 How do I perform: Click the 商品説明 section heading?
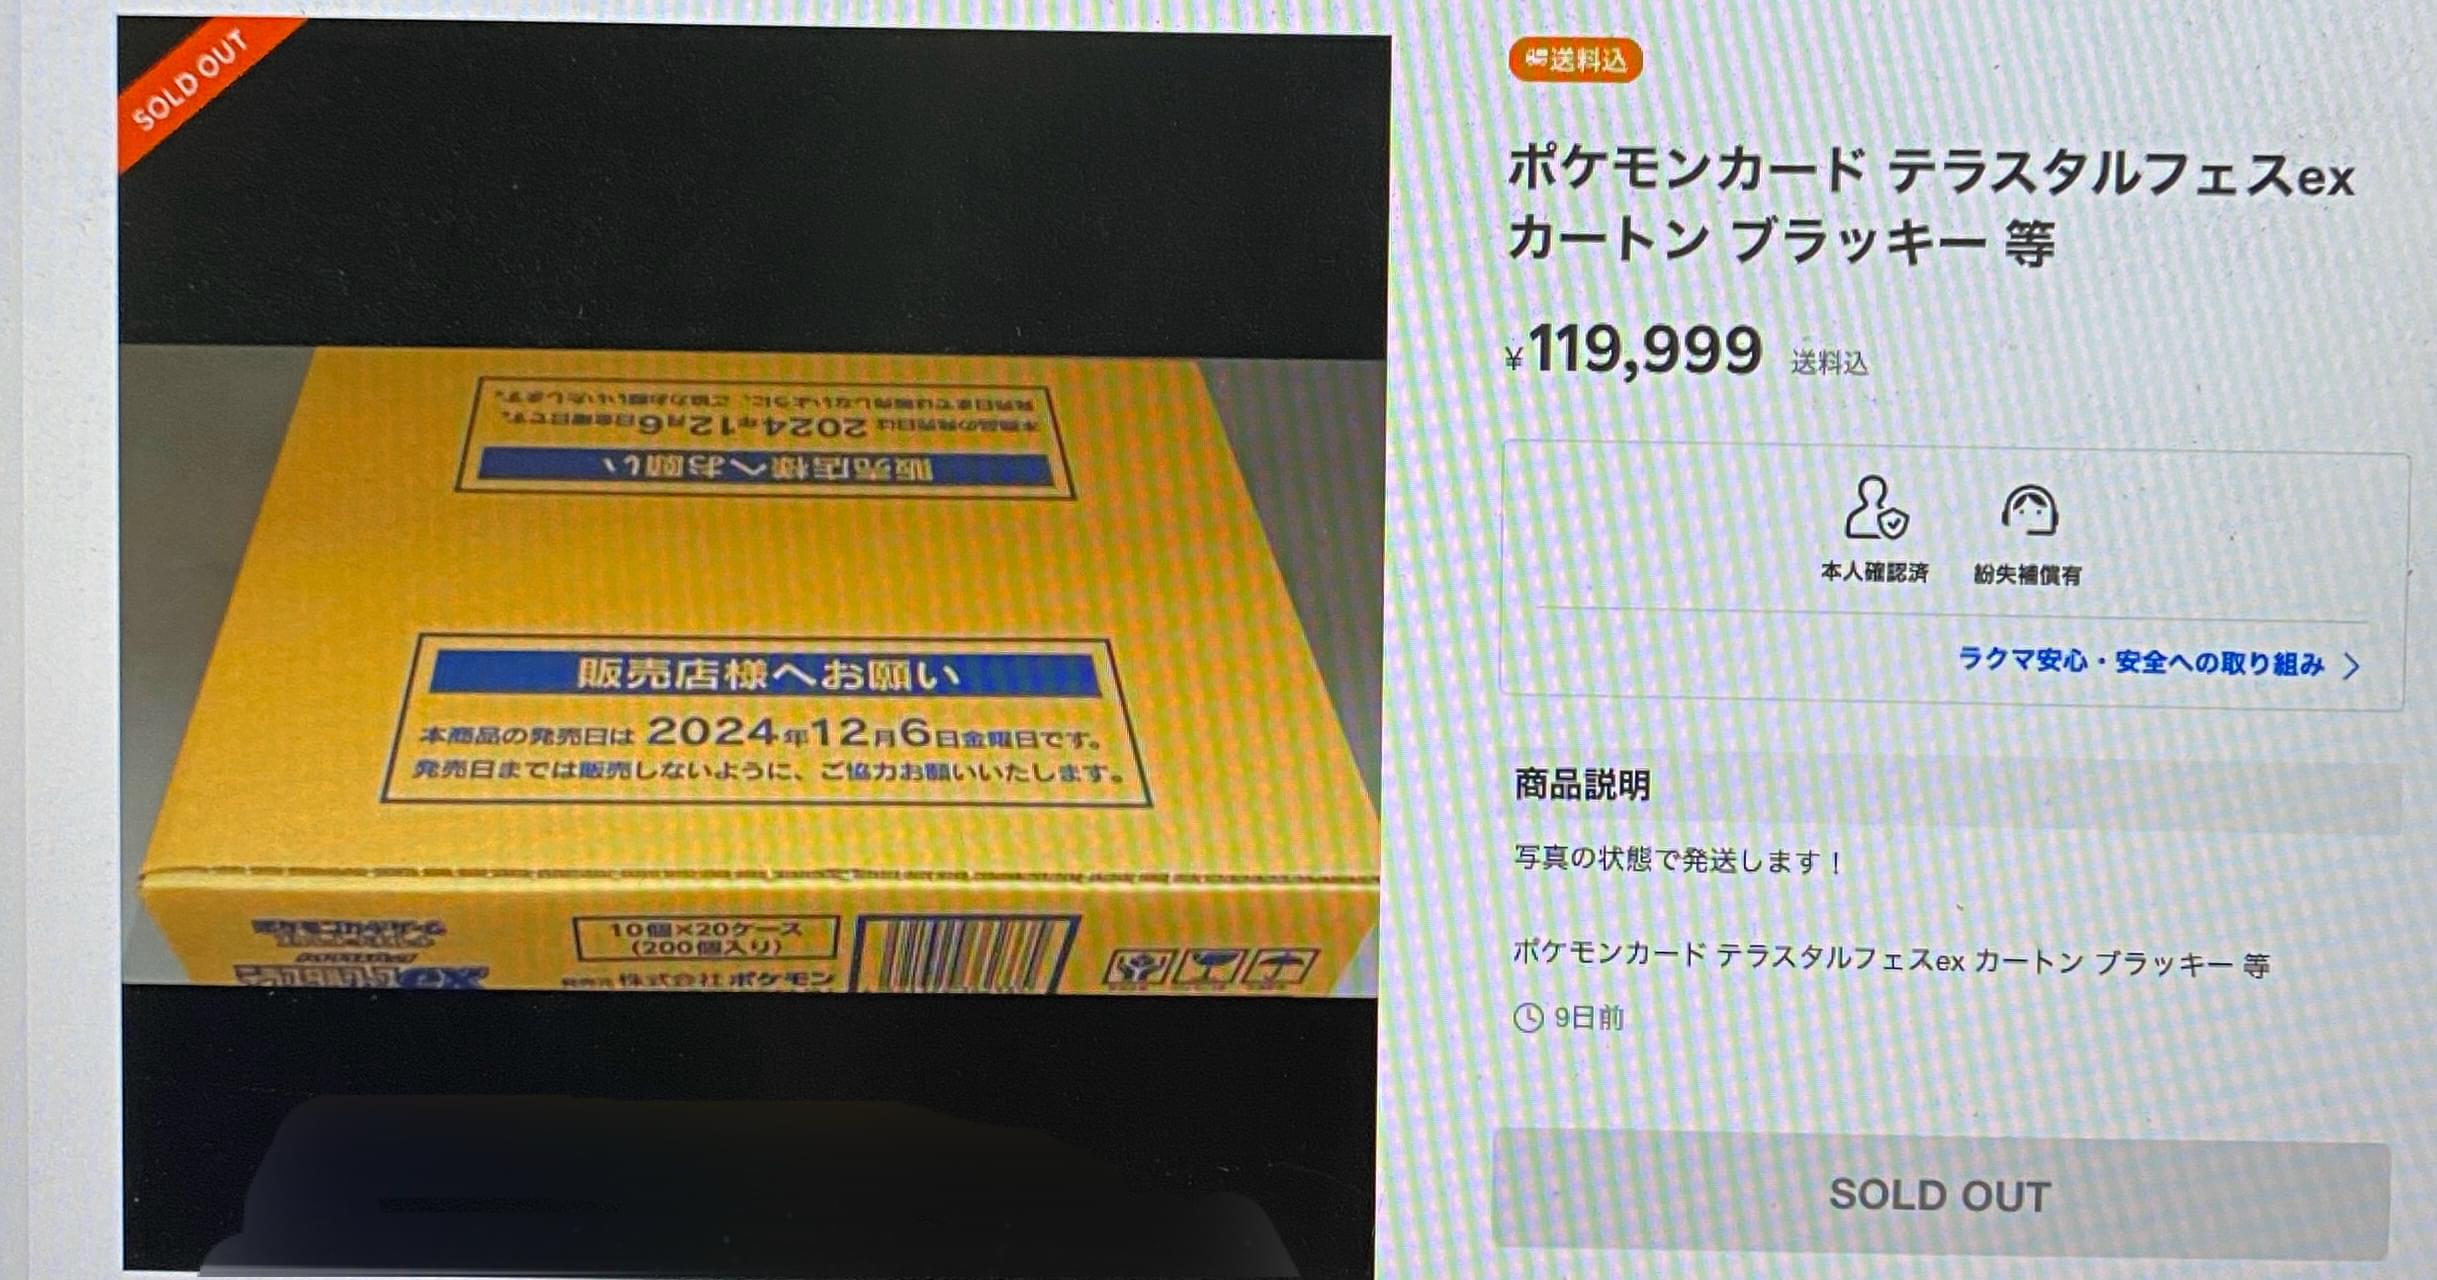pyautogui.click(x=1582, y=785)
